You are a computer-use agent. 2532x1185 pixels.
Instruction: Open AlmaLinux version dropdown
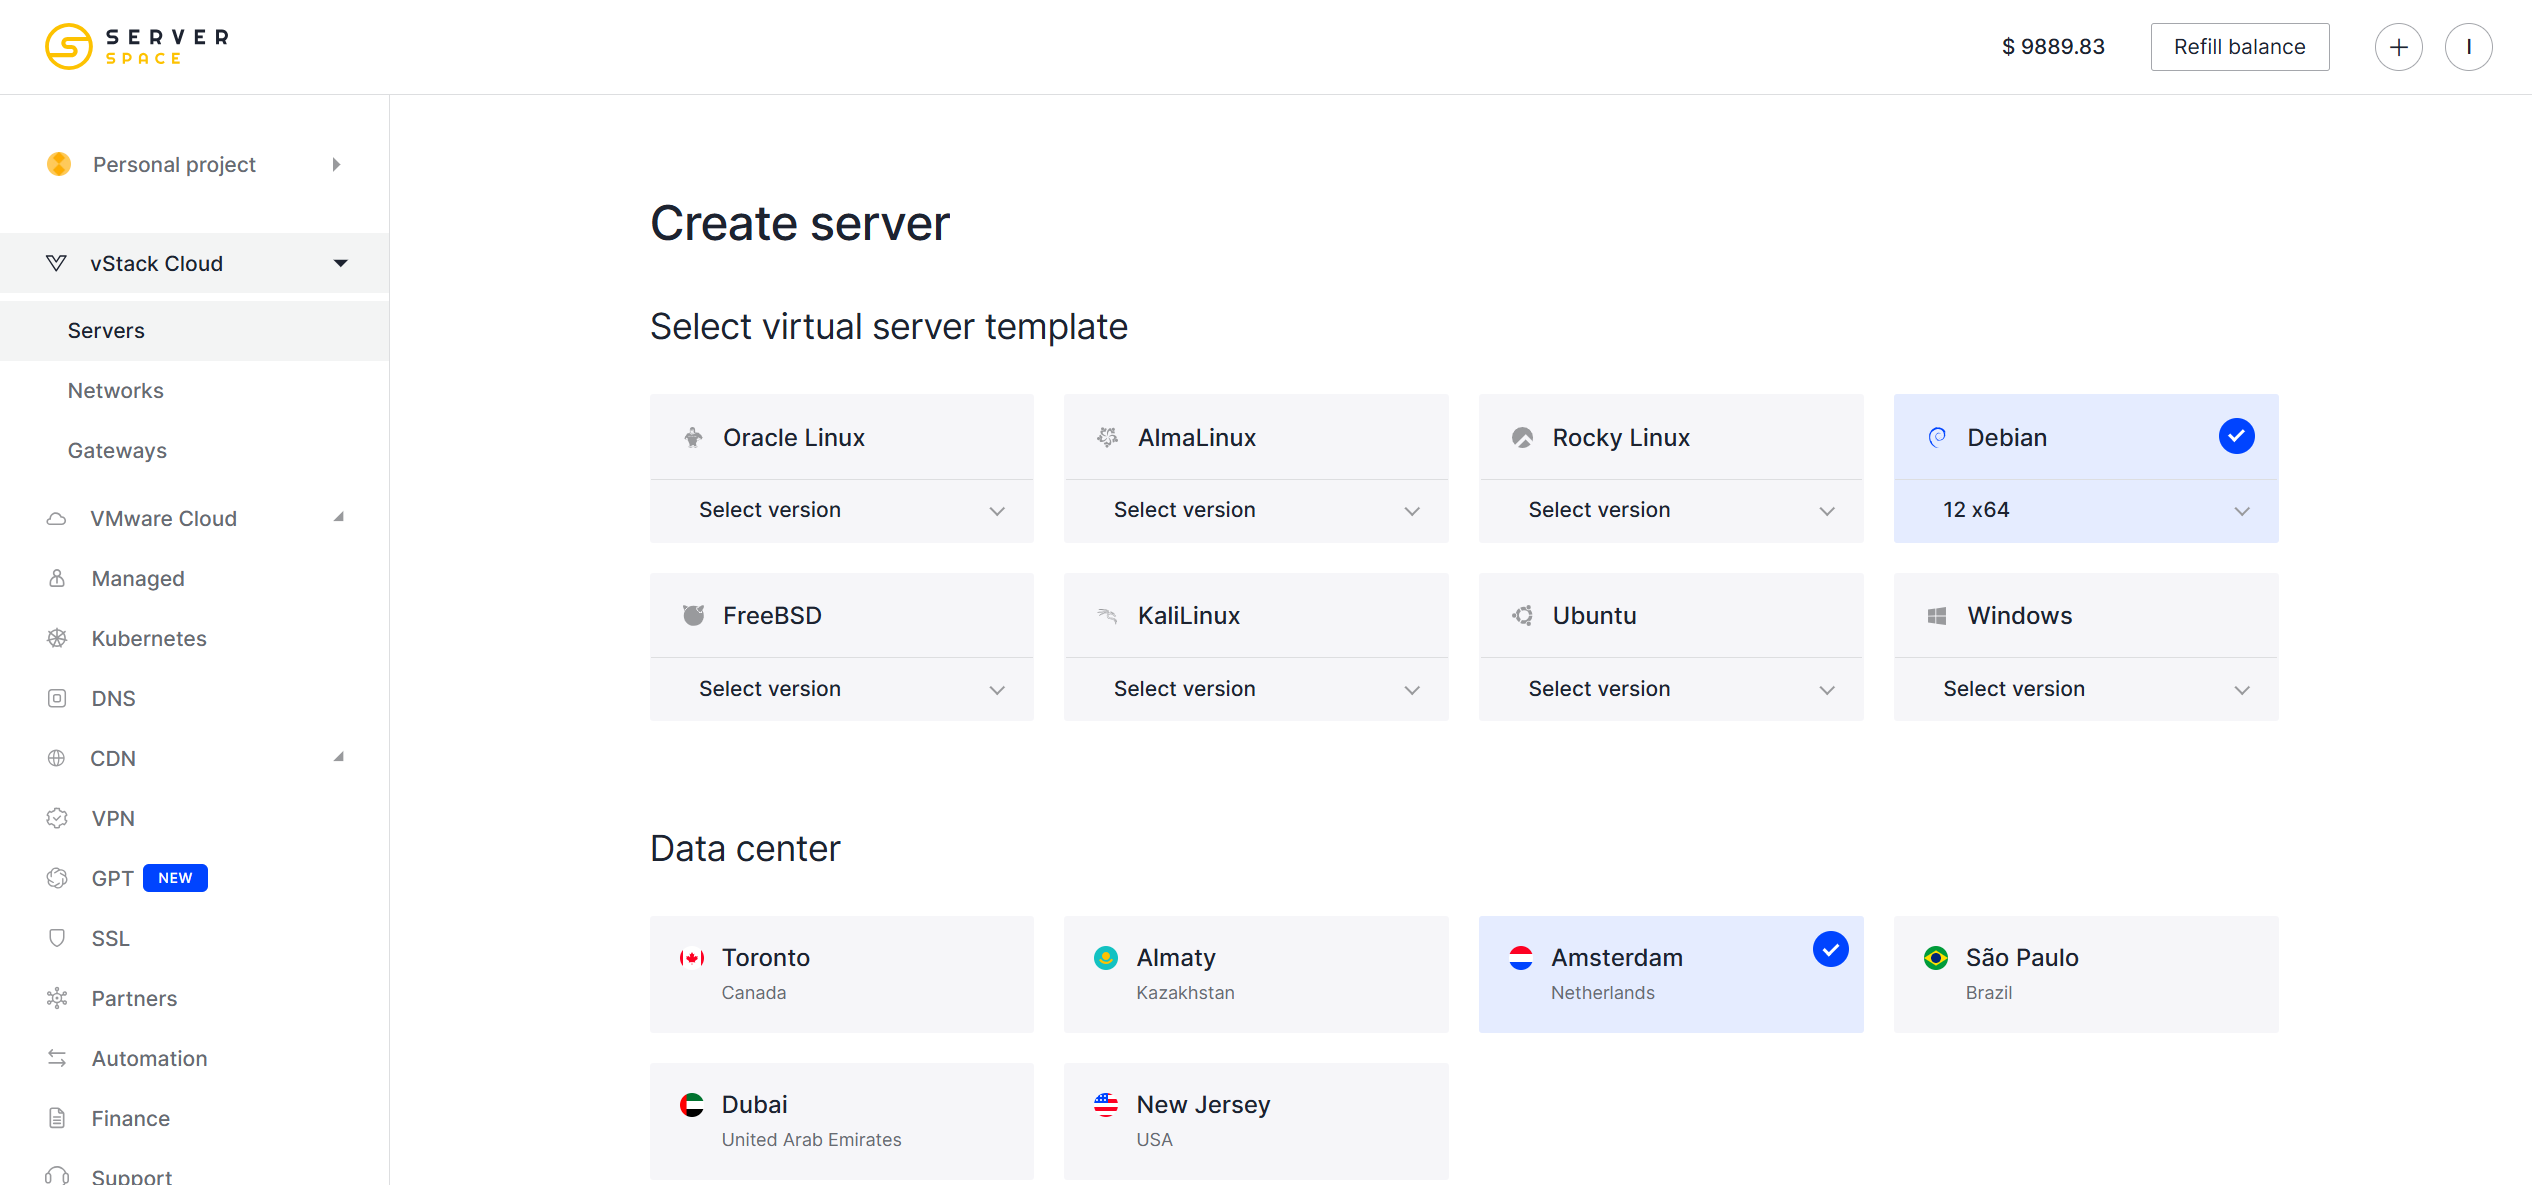[x=1256, y=510]
